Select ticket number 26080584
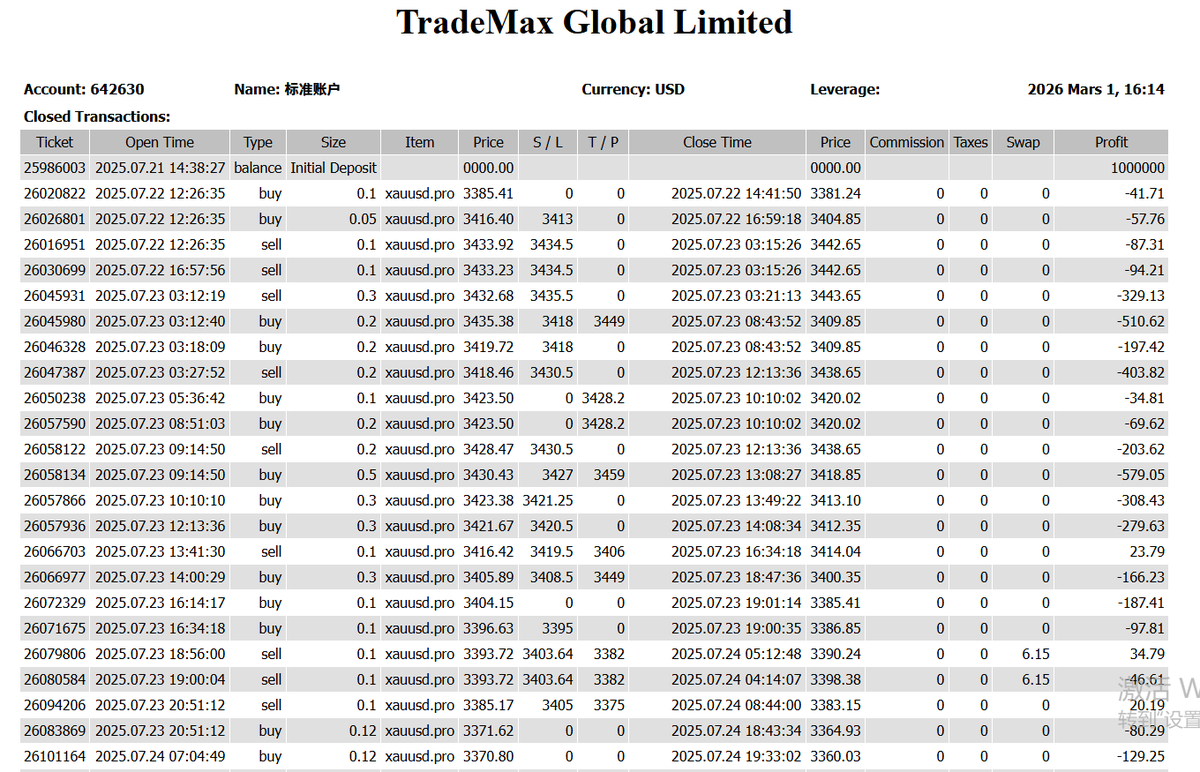The height and width of the screenshot is (772, 1200). click(x=55, y=680)
